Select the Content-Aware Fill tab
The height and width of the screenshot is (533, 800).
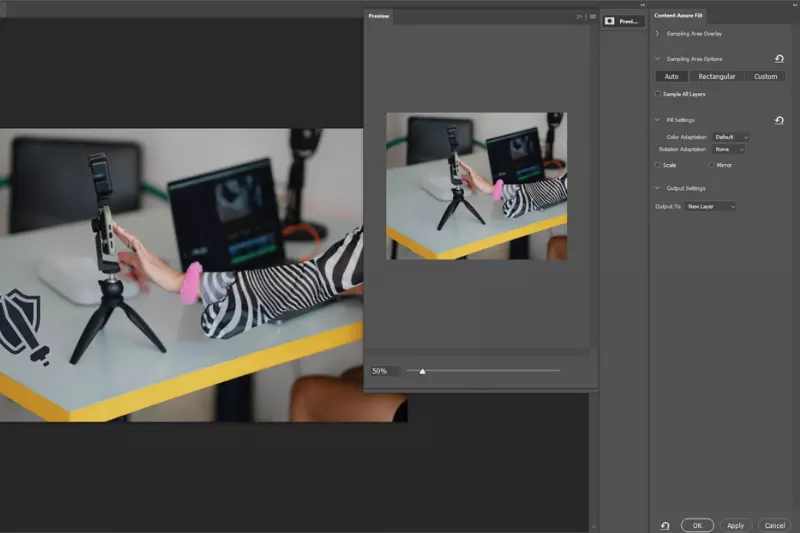click(x=678, y=15)
